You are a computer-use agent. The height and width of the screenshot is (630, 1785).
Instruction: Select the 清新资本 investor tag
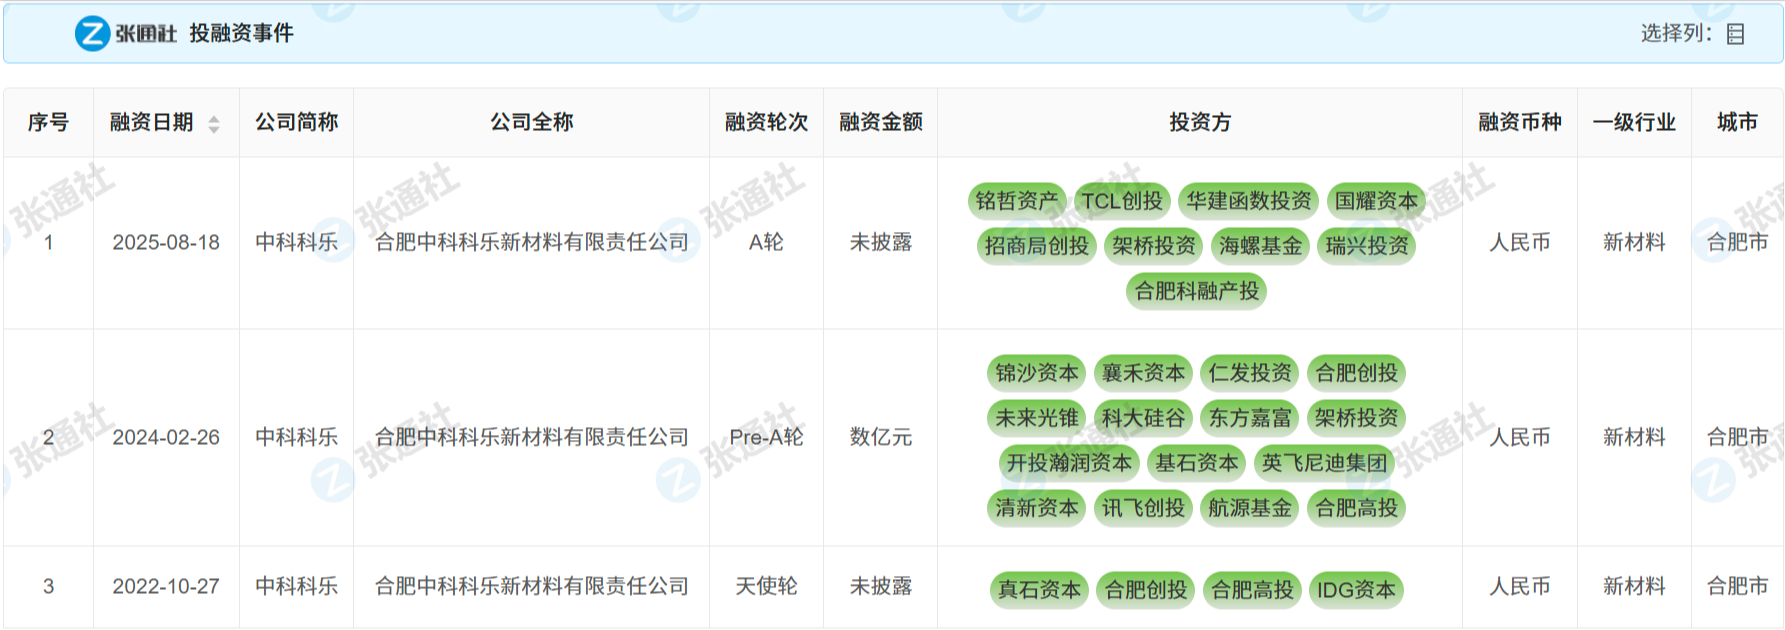click(1037, 508)
